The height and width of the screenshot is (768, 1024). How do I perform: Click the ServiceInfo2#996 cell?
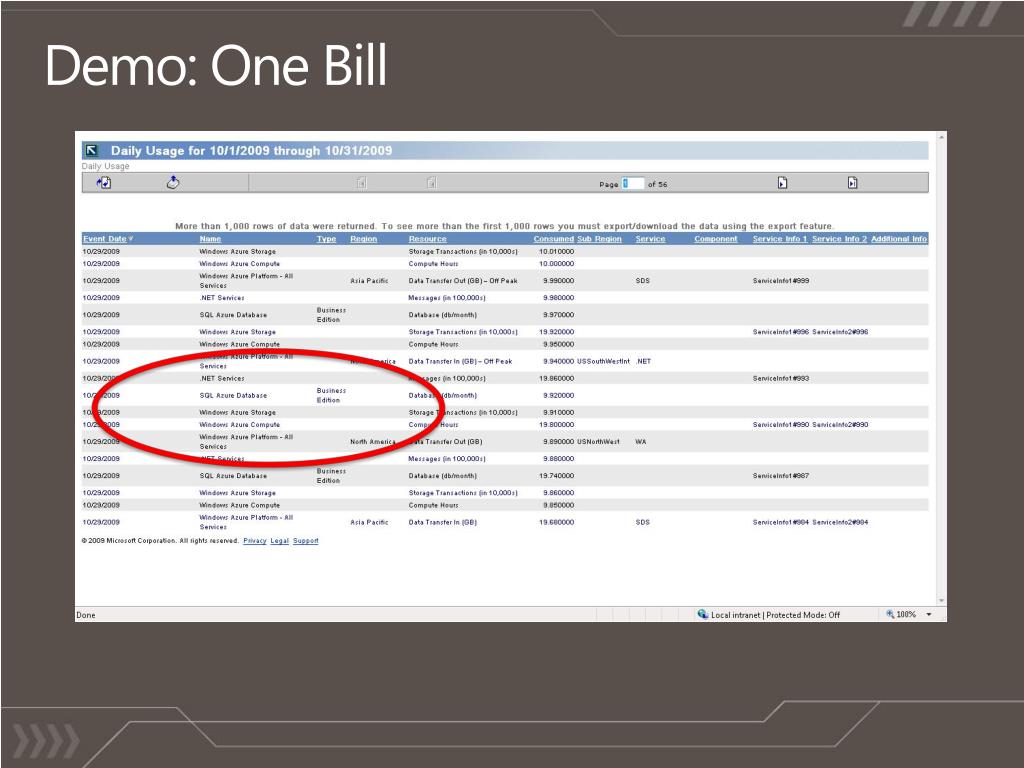(x=840, y=332)
